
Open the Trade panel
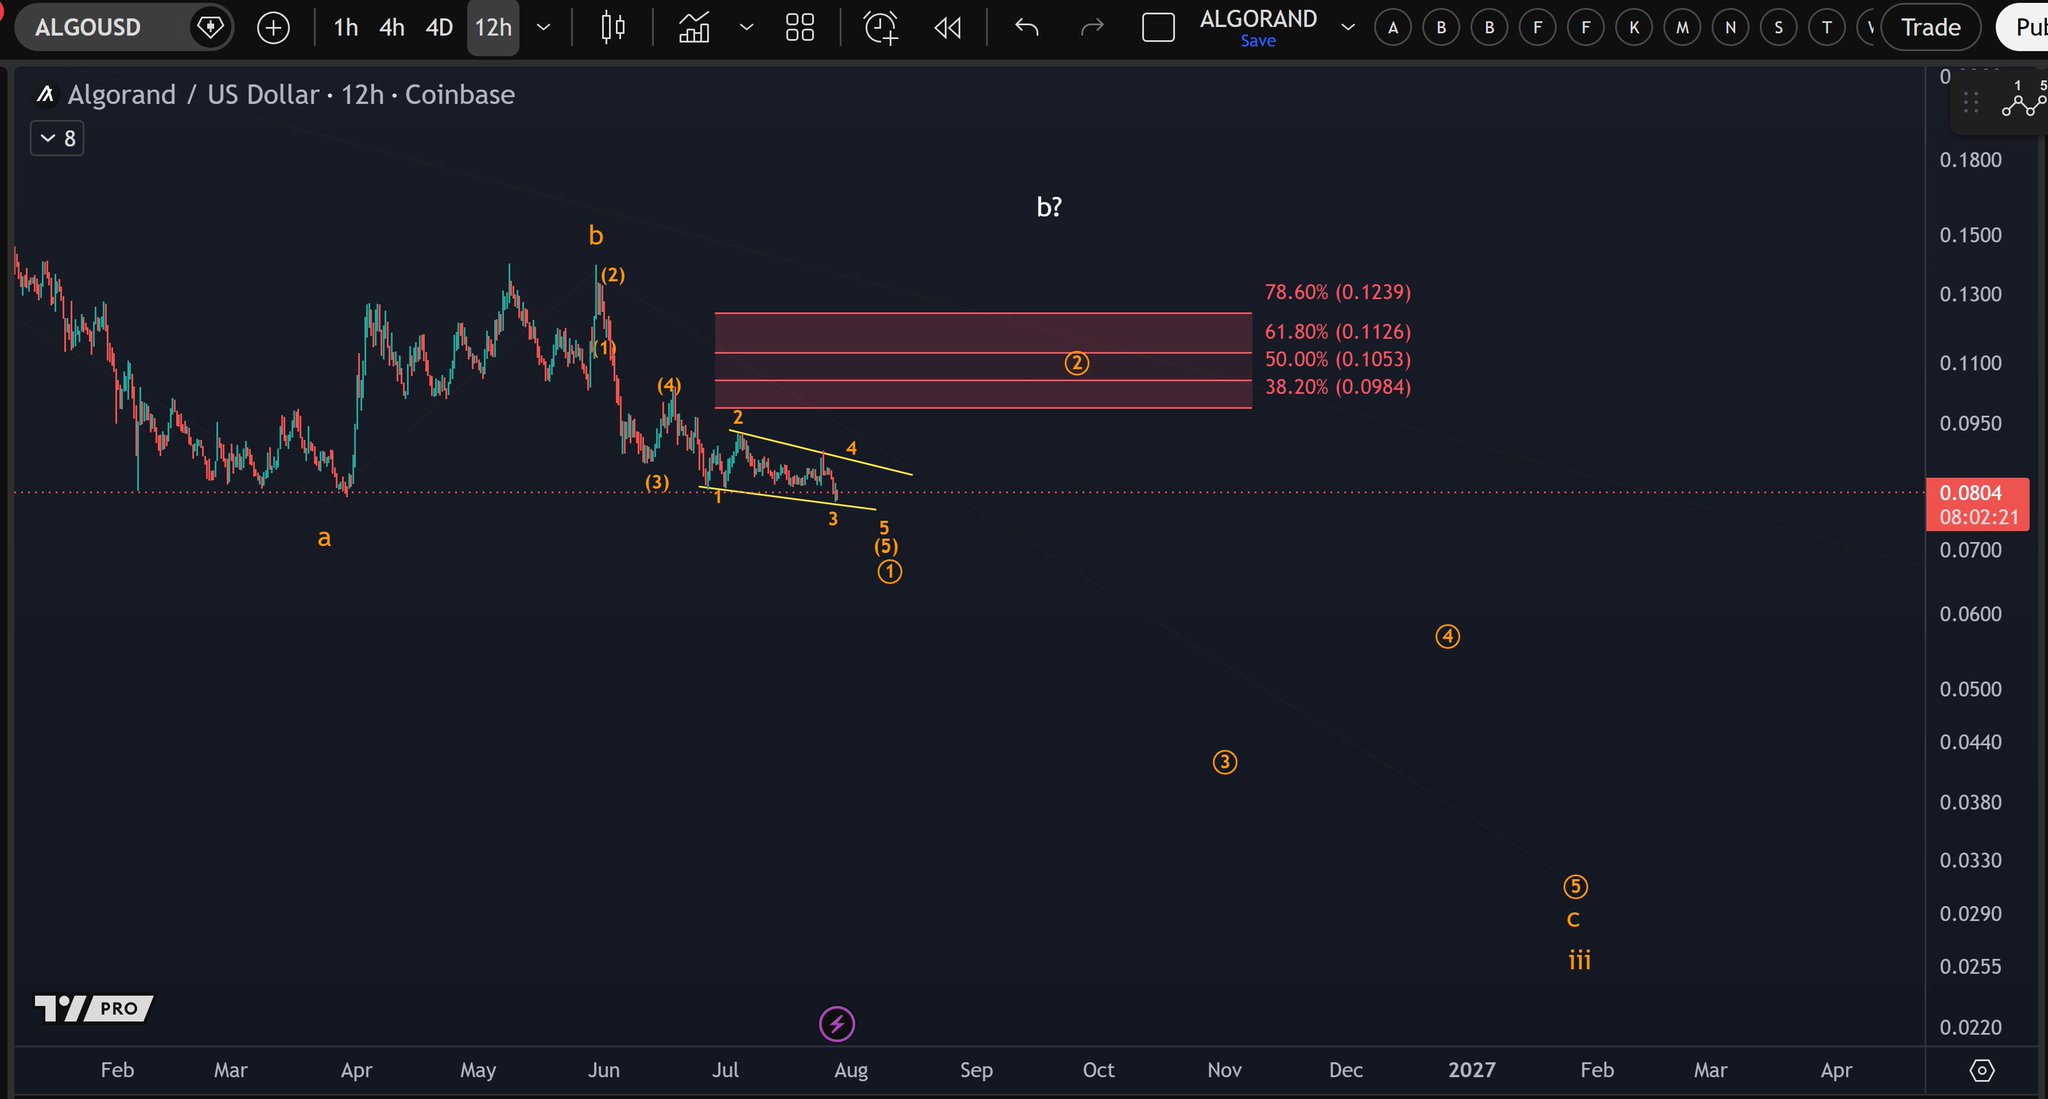(x=1930, y=27)
